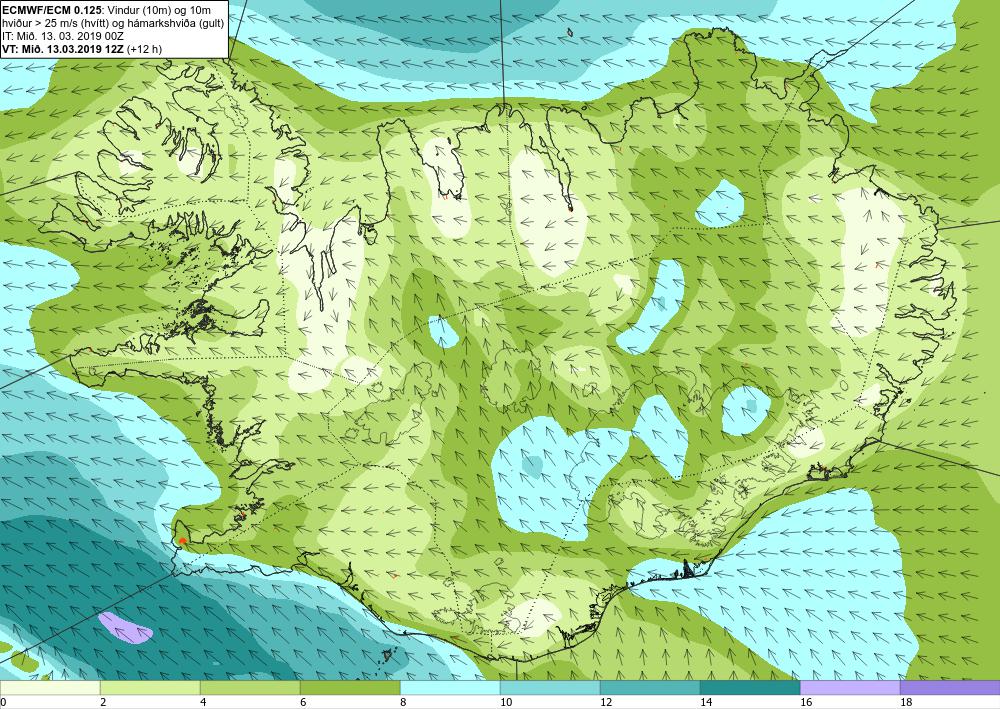Click the legend scale label '10'
The width and height of the screenshot is (1000, 709).
506,703
